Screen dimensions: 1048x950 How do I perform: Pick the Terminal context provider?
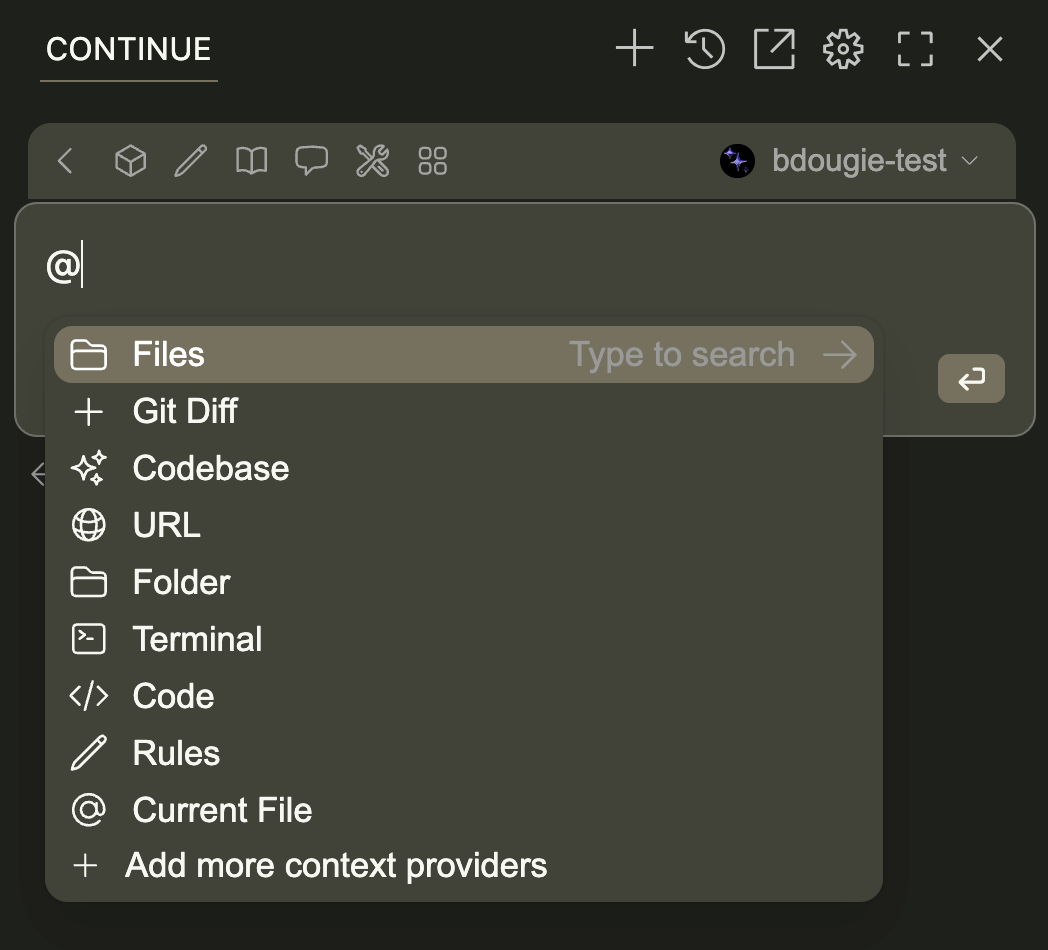click(x=197, y=639)
